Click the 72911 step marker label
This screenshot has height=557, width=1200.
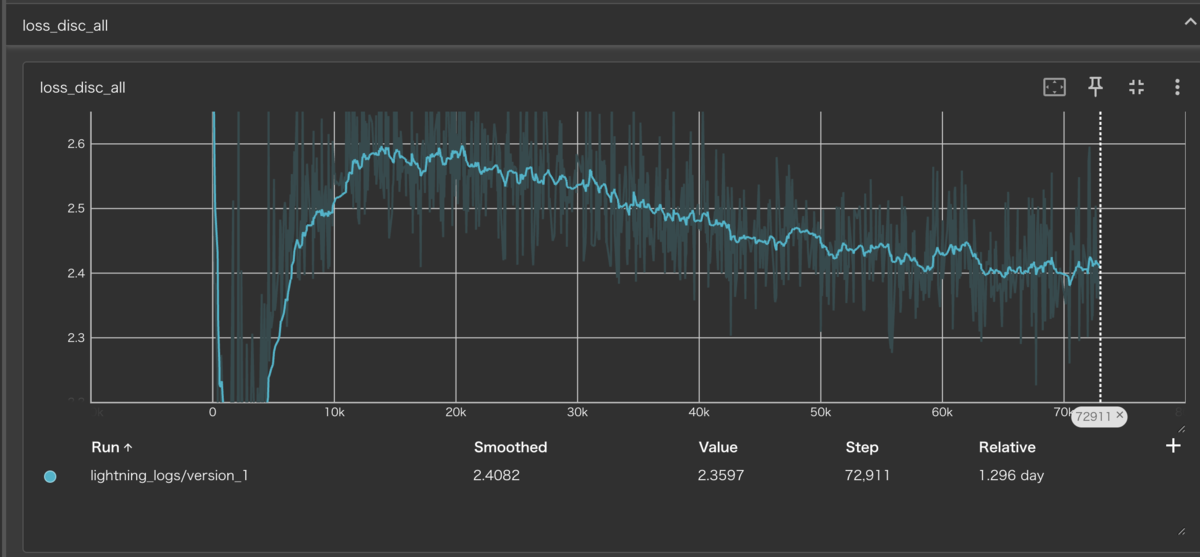(x=1093, y=416)
